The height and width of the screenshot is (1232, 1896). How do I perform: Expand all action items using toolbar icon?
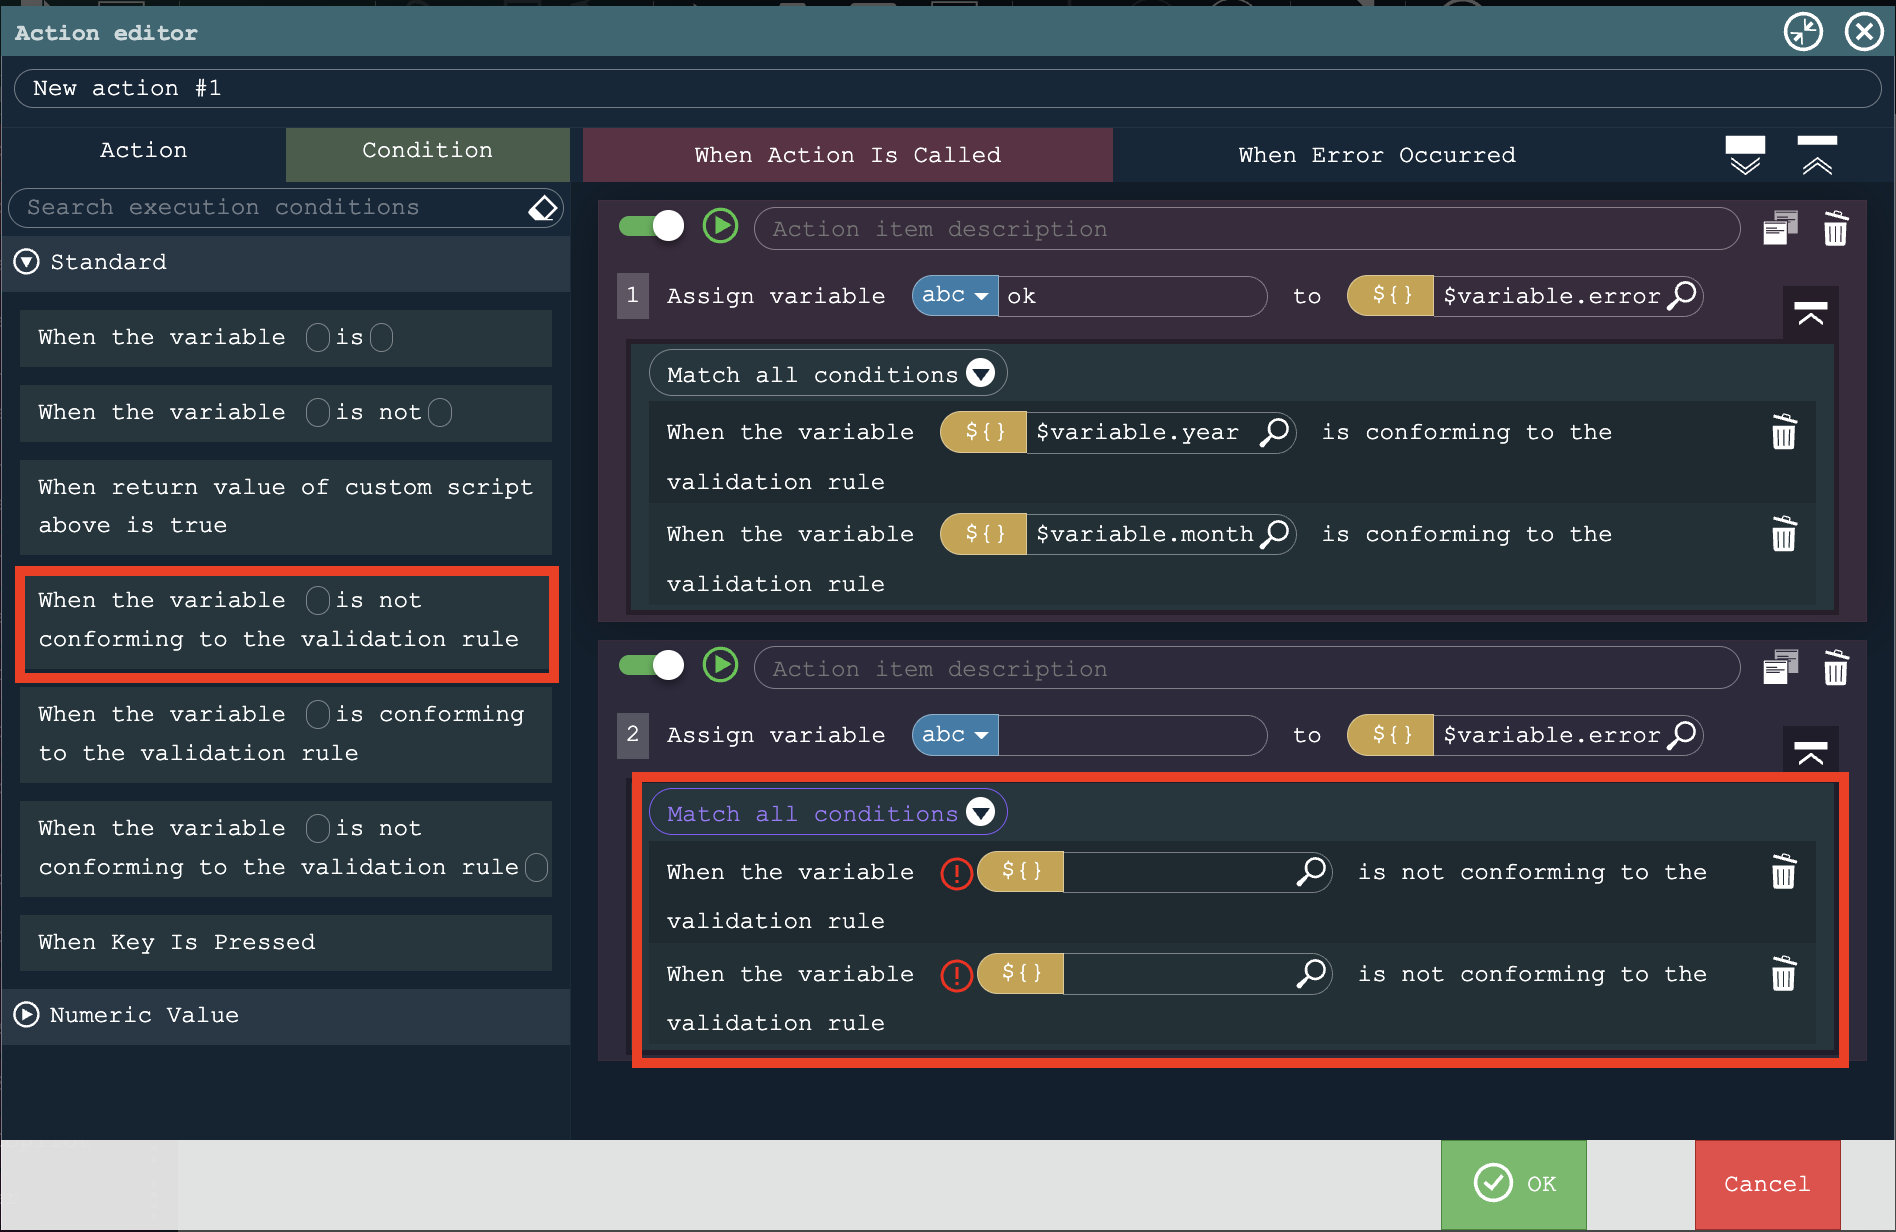pos(1745,155)
